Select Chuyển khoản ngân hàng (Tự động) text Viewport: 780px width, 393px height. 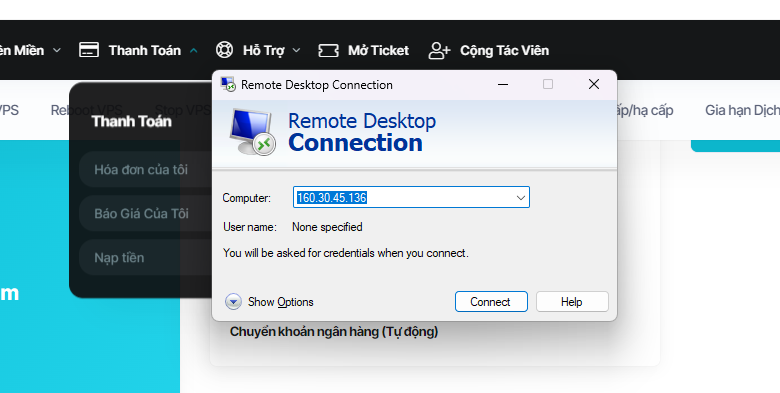click(334, 331)
